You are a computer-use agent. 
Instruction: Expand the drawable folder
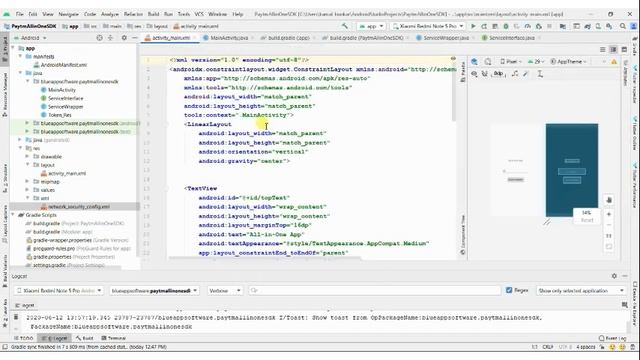click(27, 156)
